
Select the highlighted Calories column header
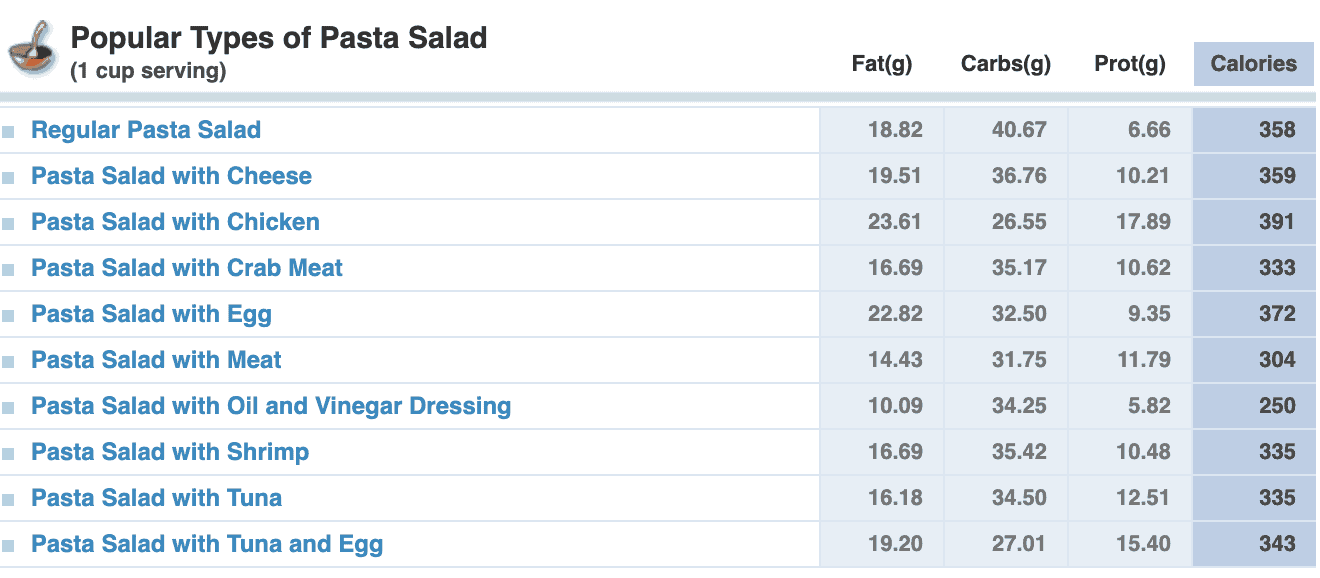click(1253, 63)
